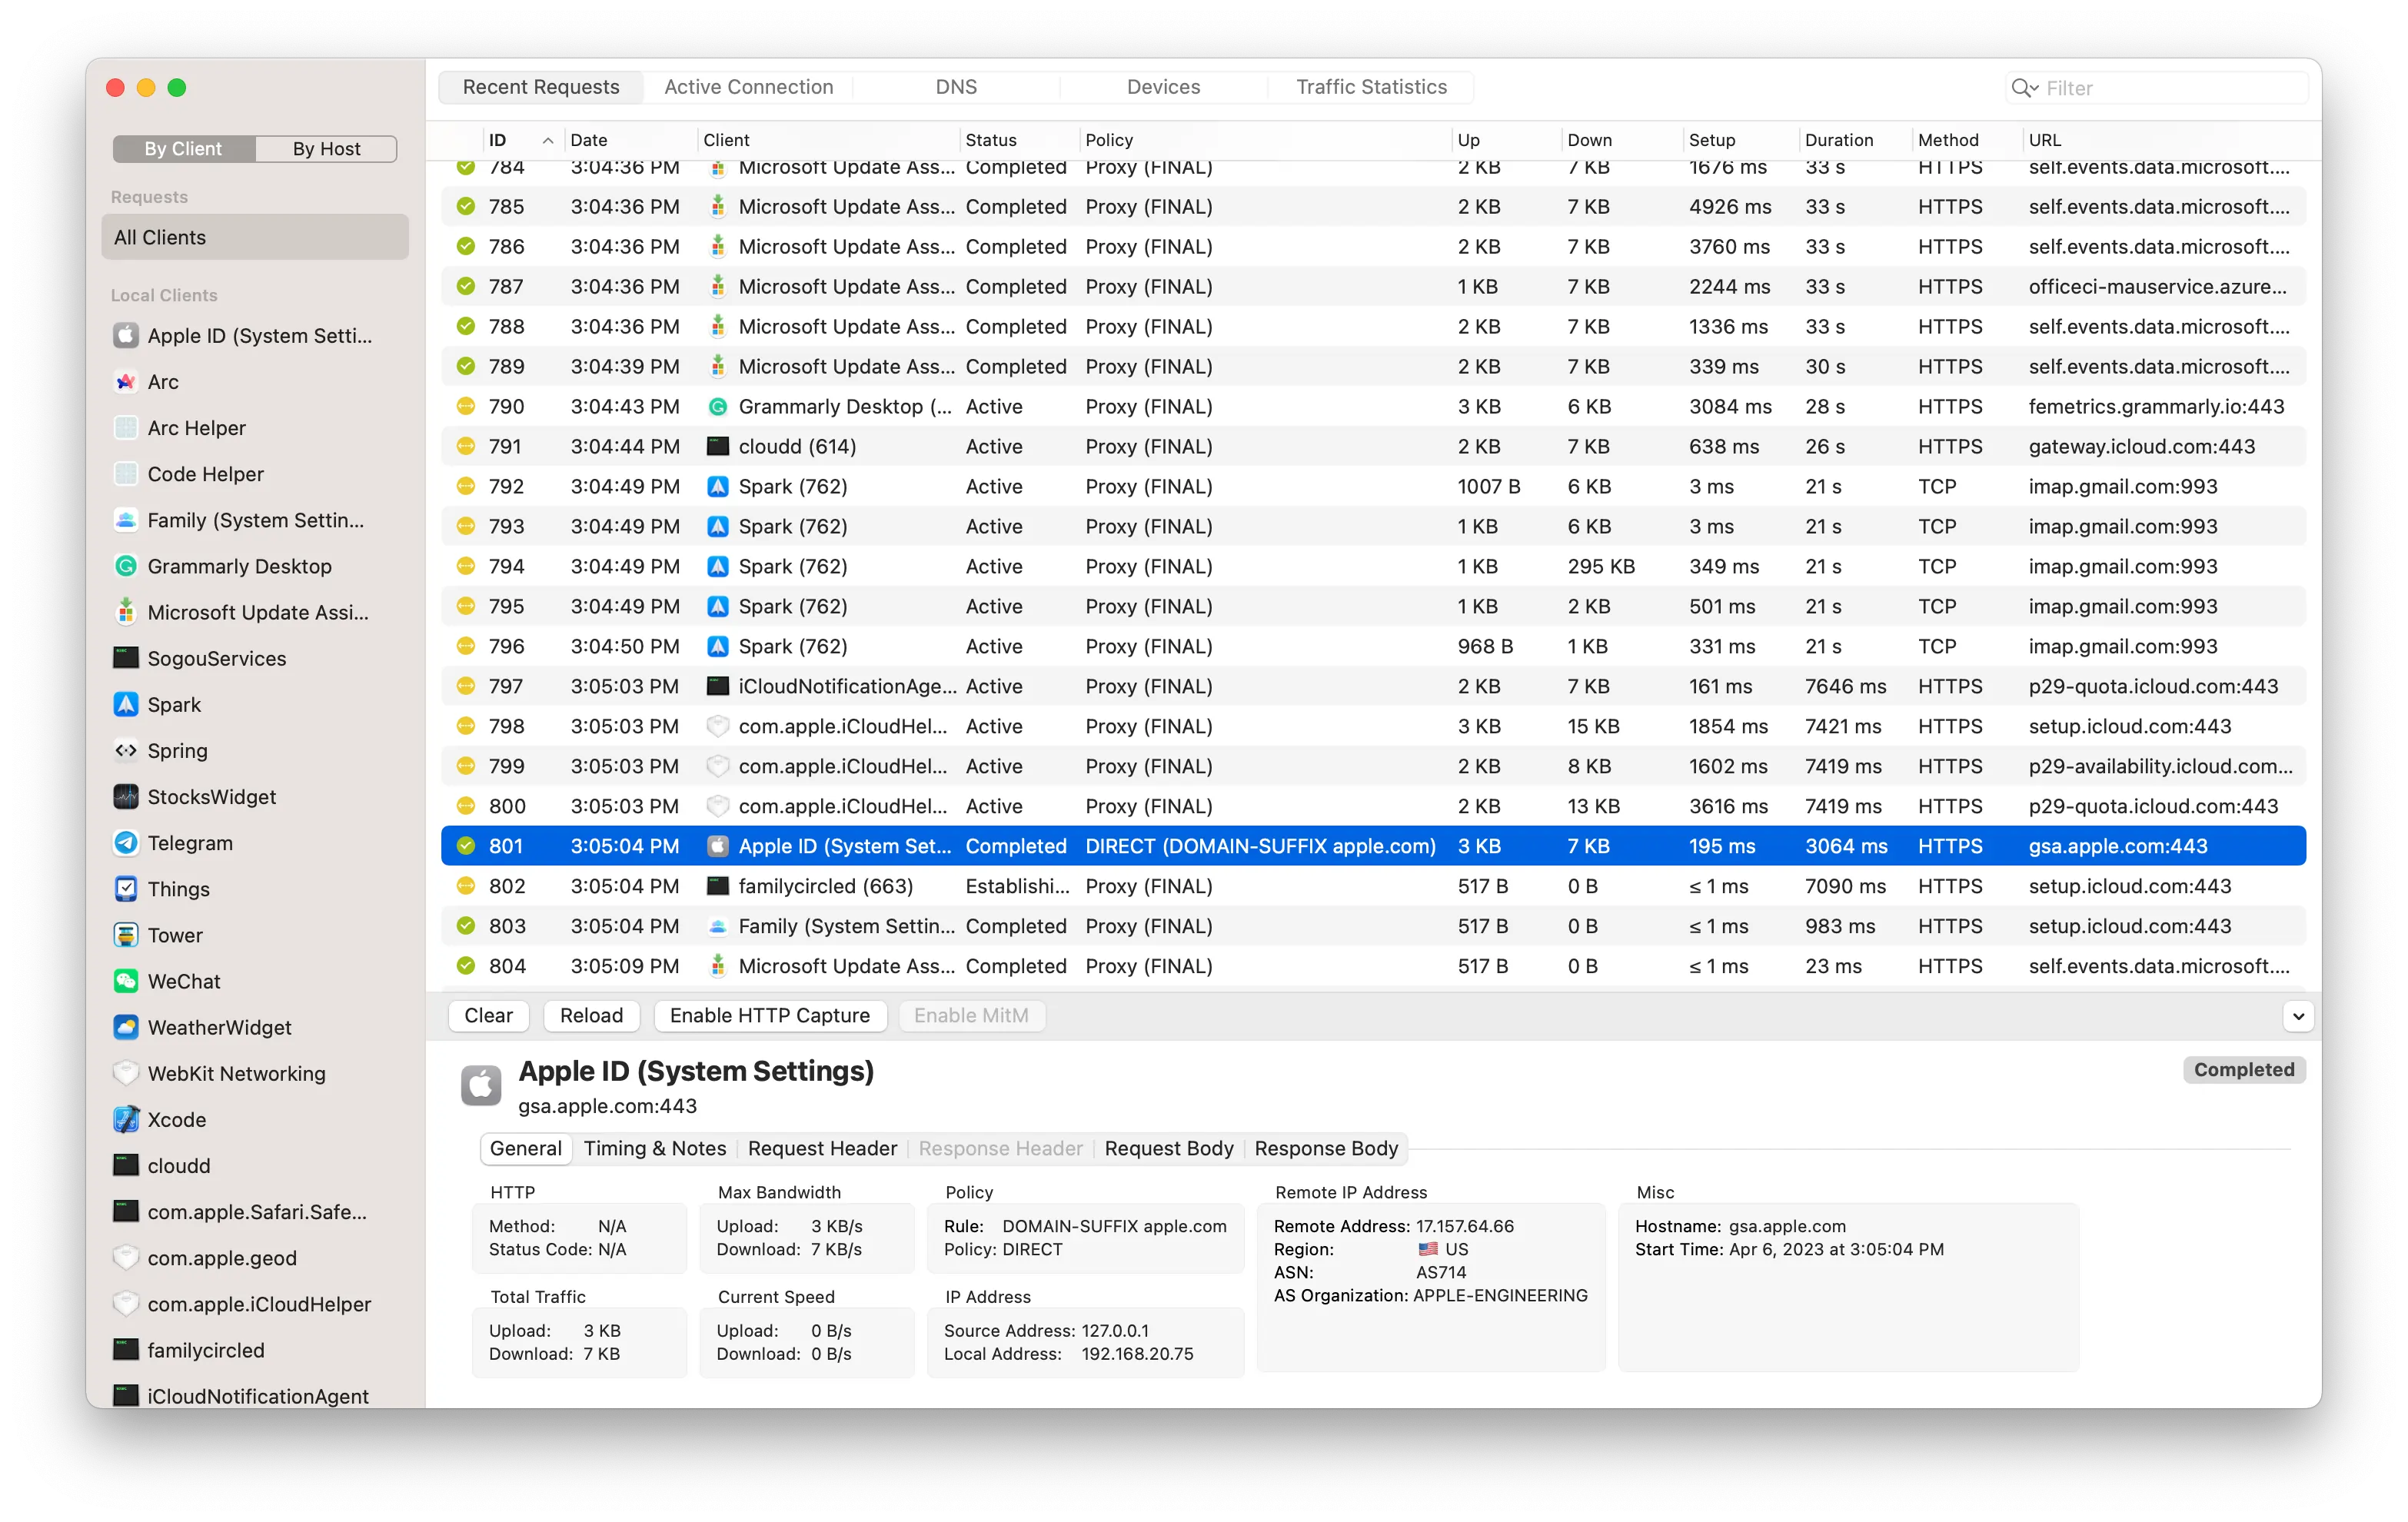The image size is (2408, 1522).
Task: Click iCloudNotificationAgent in sidebar list
Action: [x=258, y=1395]
